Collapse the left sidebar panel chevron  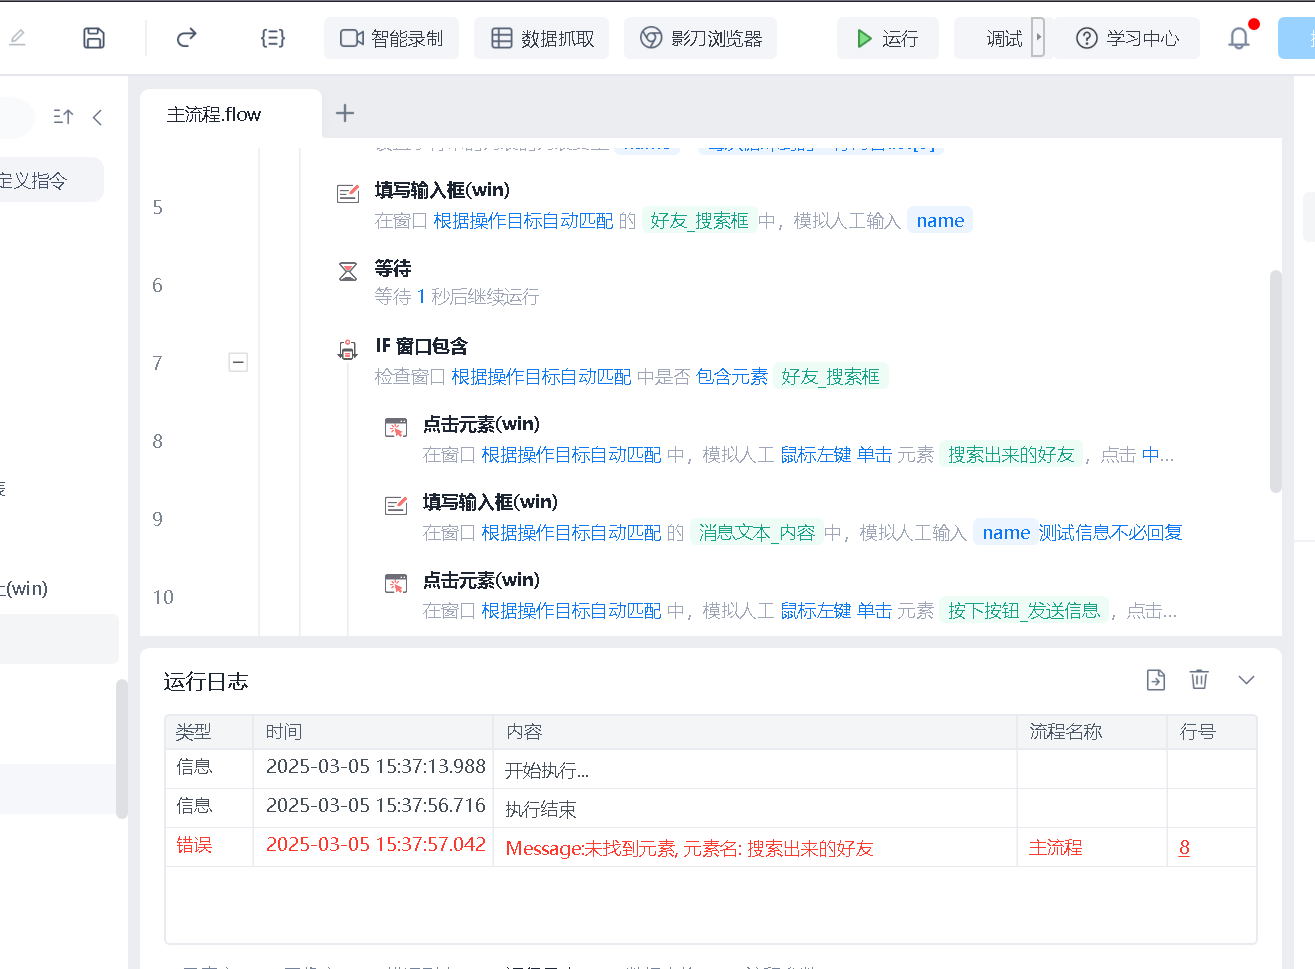tap(97, 117)
